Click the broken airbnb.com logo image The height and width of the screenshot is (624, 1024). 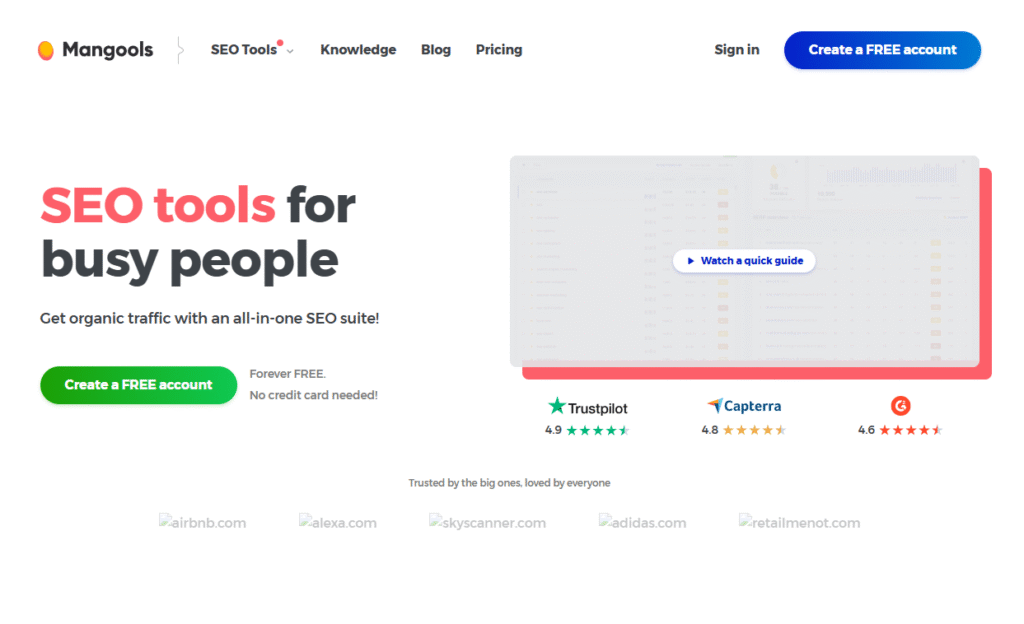202,522
